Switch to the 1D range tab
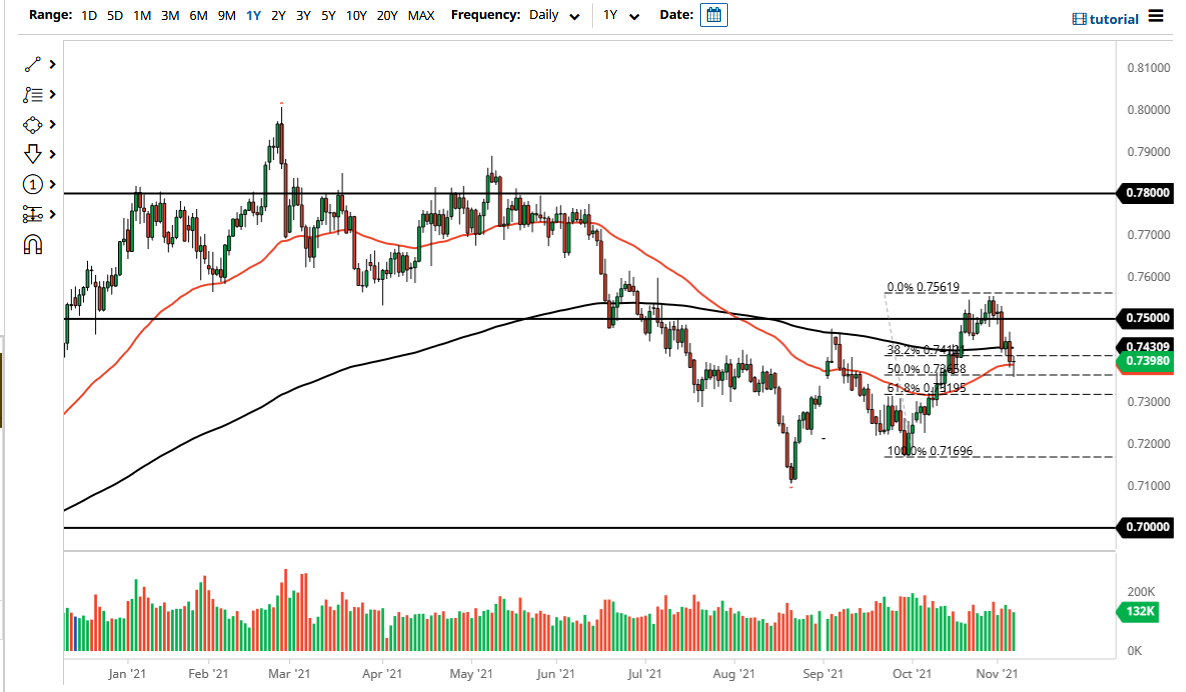 pyautogui.click(x=88, y=15)
